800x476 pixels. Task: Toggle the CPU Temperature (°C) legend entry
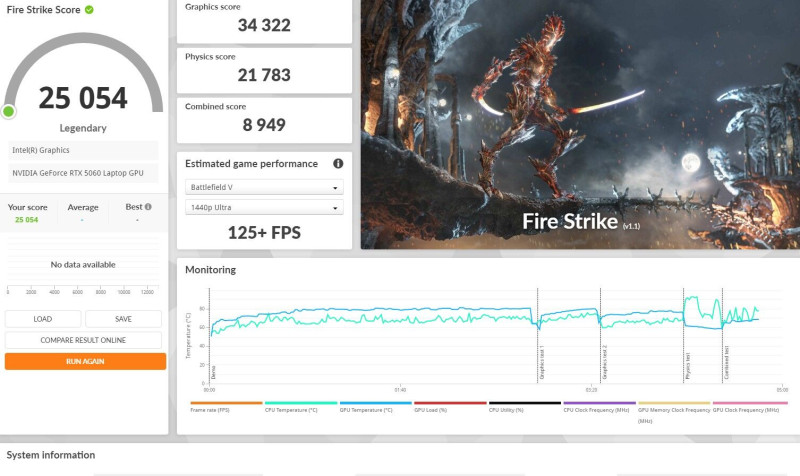(x=301, y=407)
